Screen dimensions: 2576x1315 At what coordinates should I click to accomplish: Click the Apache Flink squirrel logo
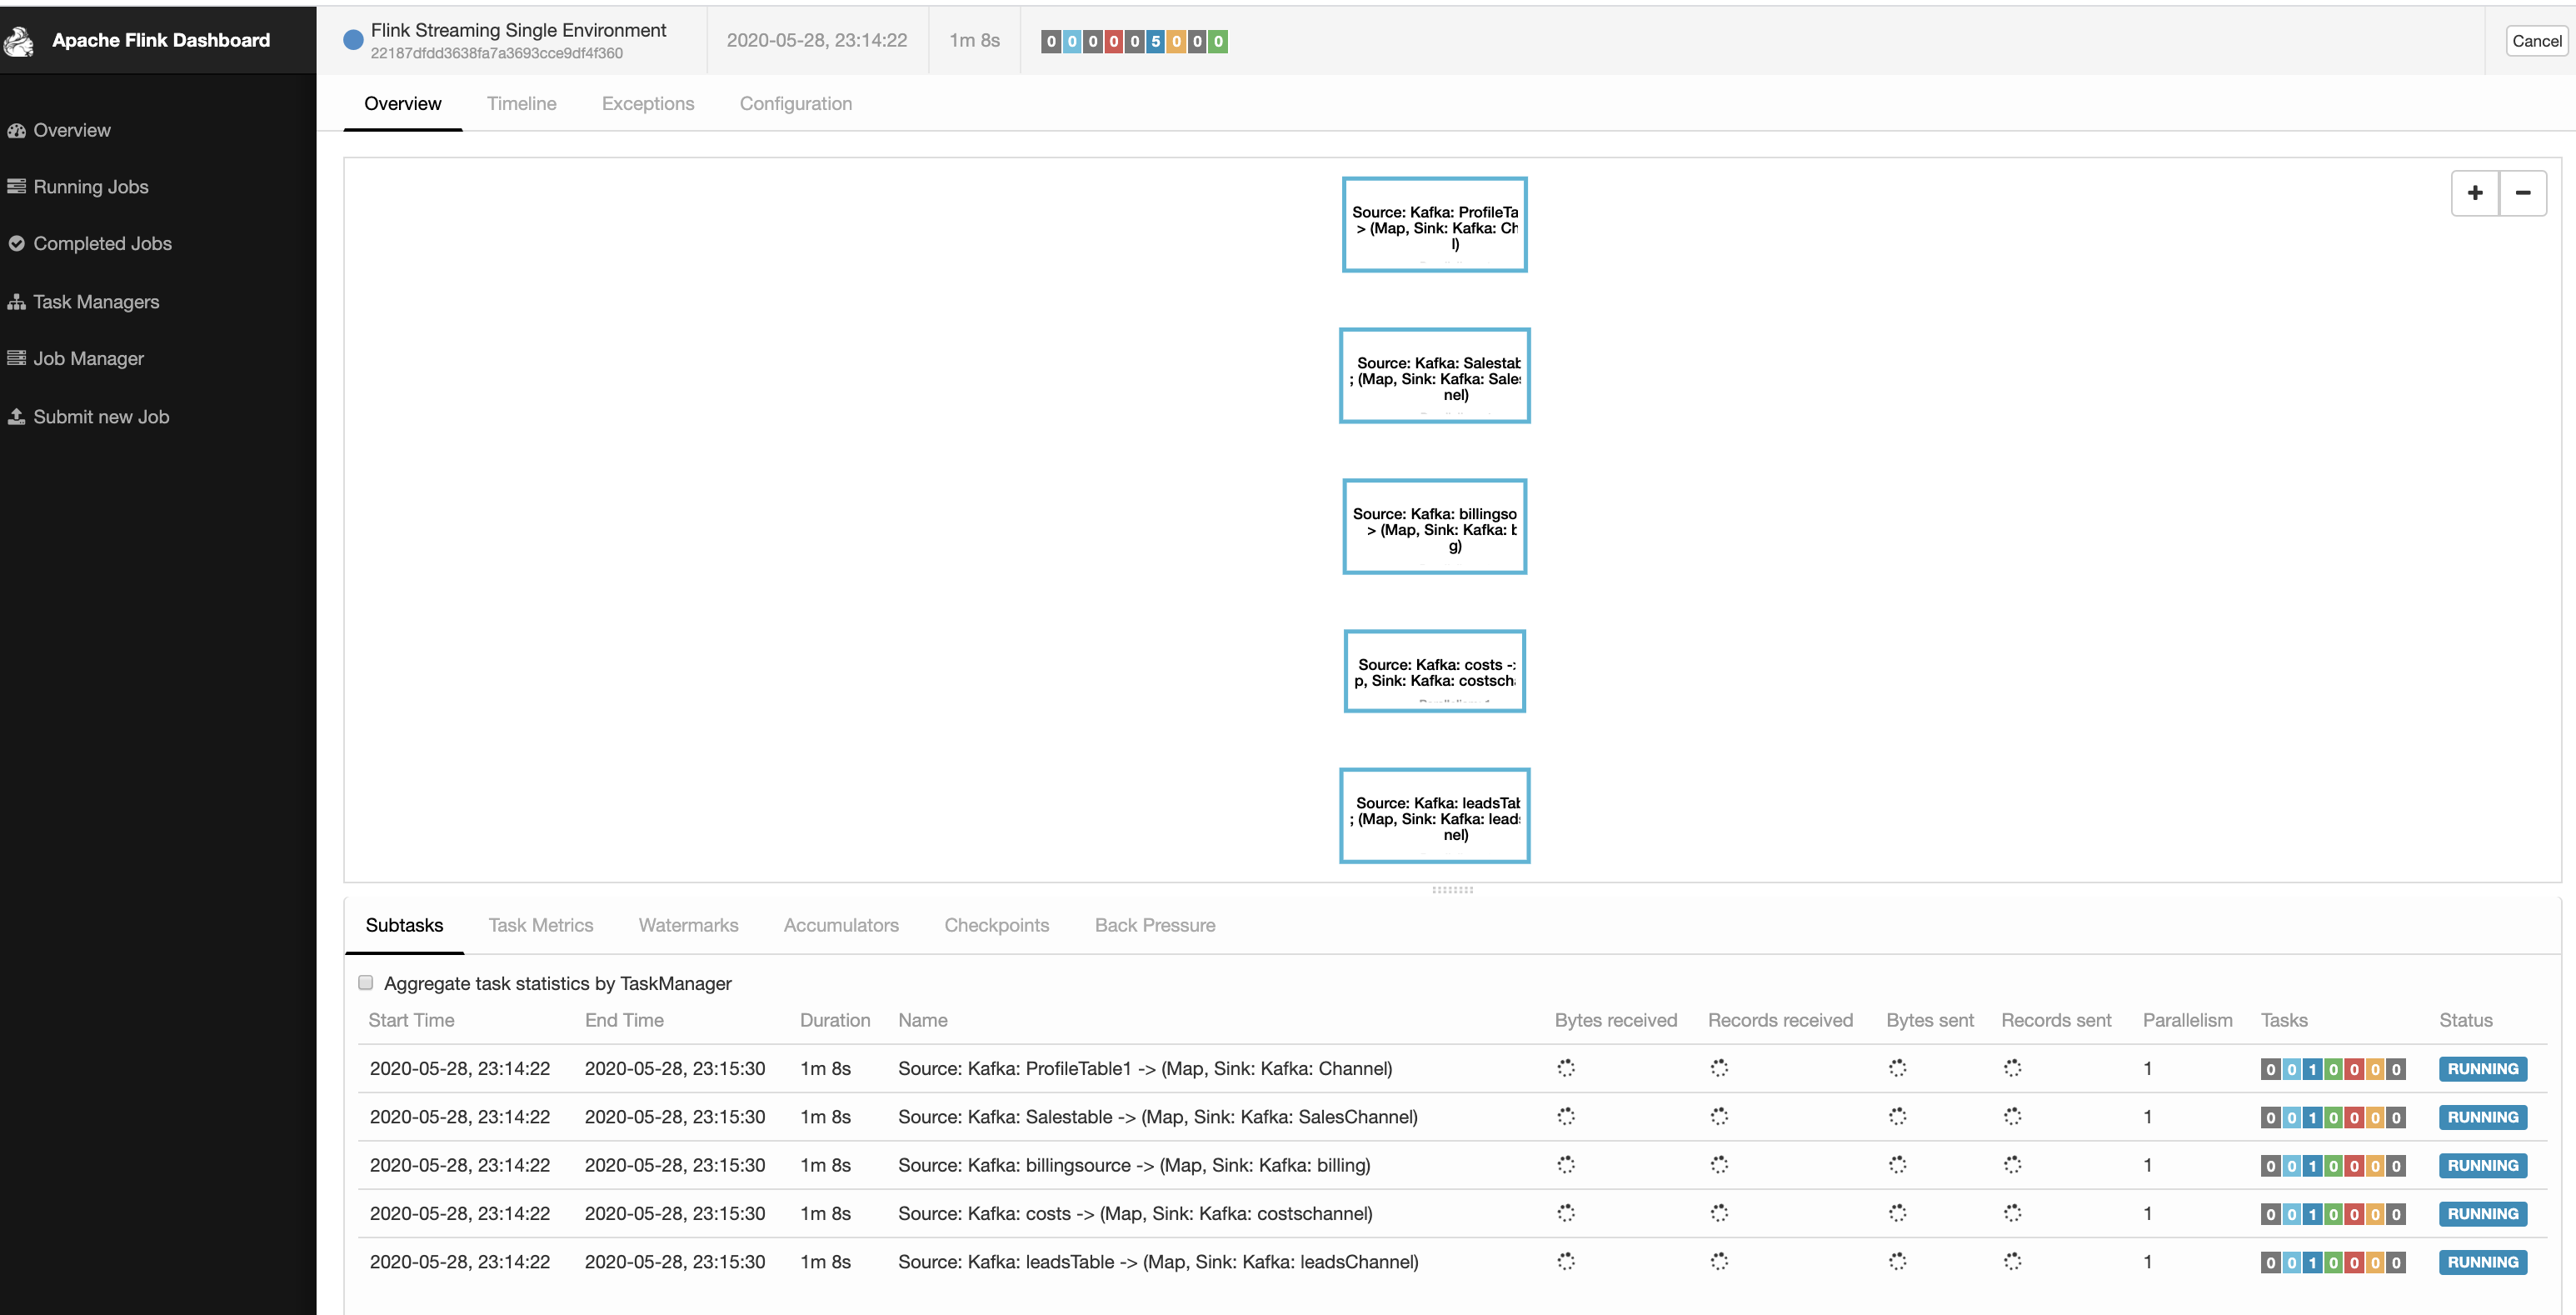click(18, 41)
